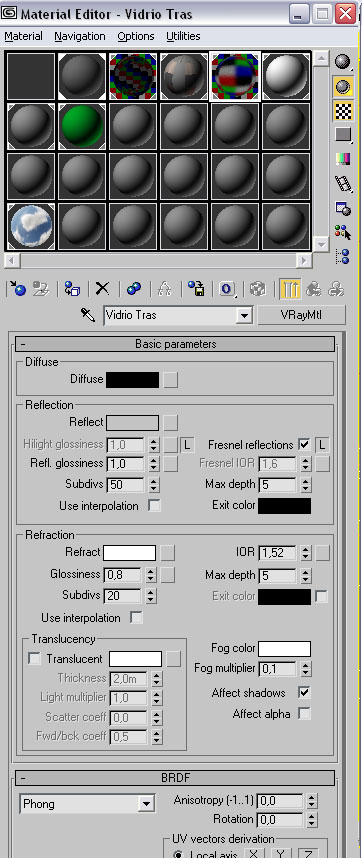The image size is (362, 858).
Task: Click Show Map in Viewport cube icon
Action: click(258, 288)
